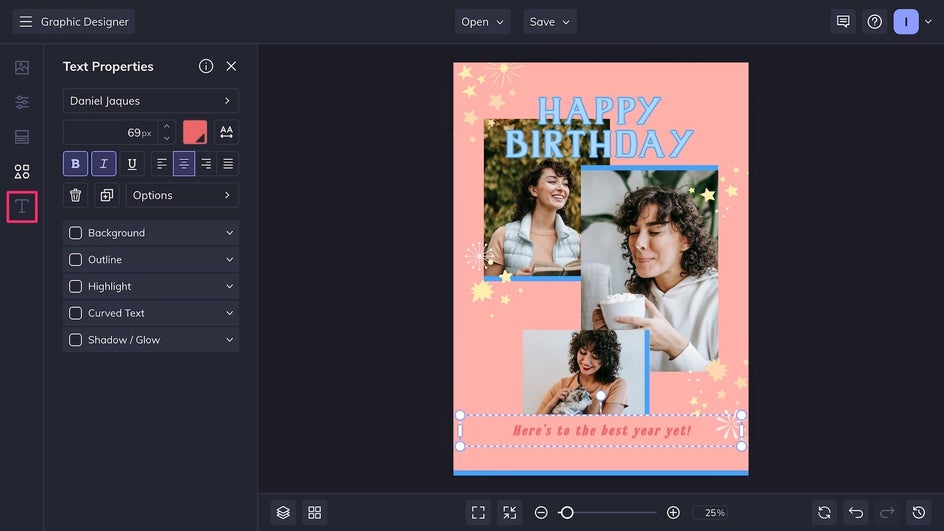The height and width of the screenshot is (531, 944).
Task: Open the feedback comment icon
Action: [x=843, y=22]
